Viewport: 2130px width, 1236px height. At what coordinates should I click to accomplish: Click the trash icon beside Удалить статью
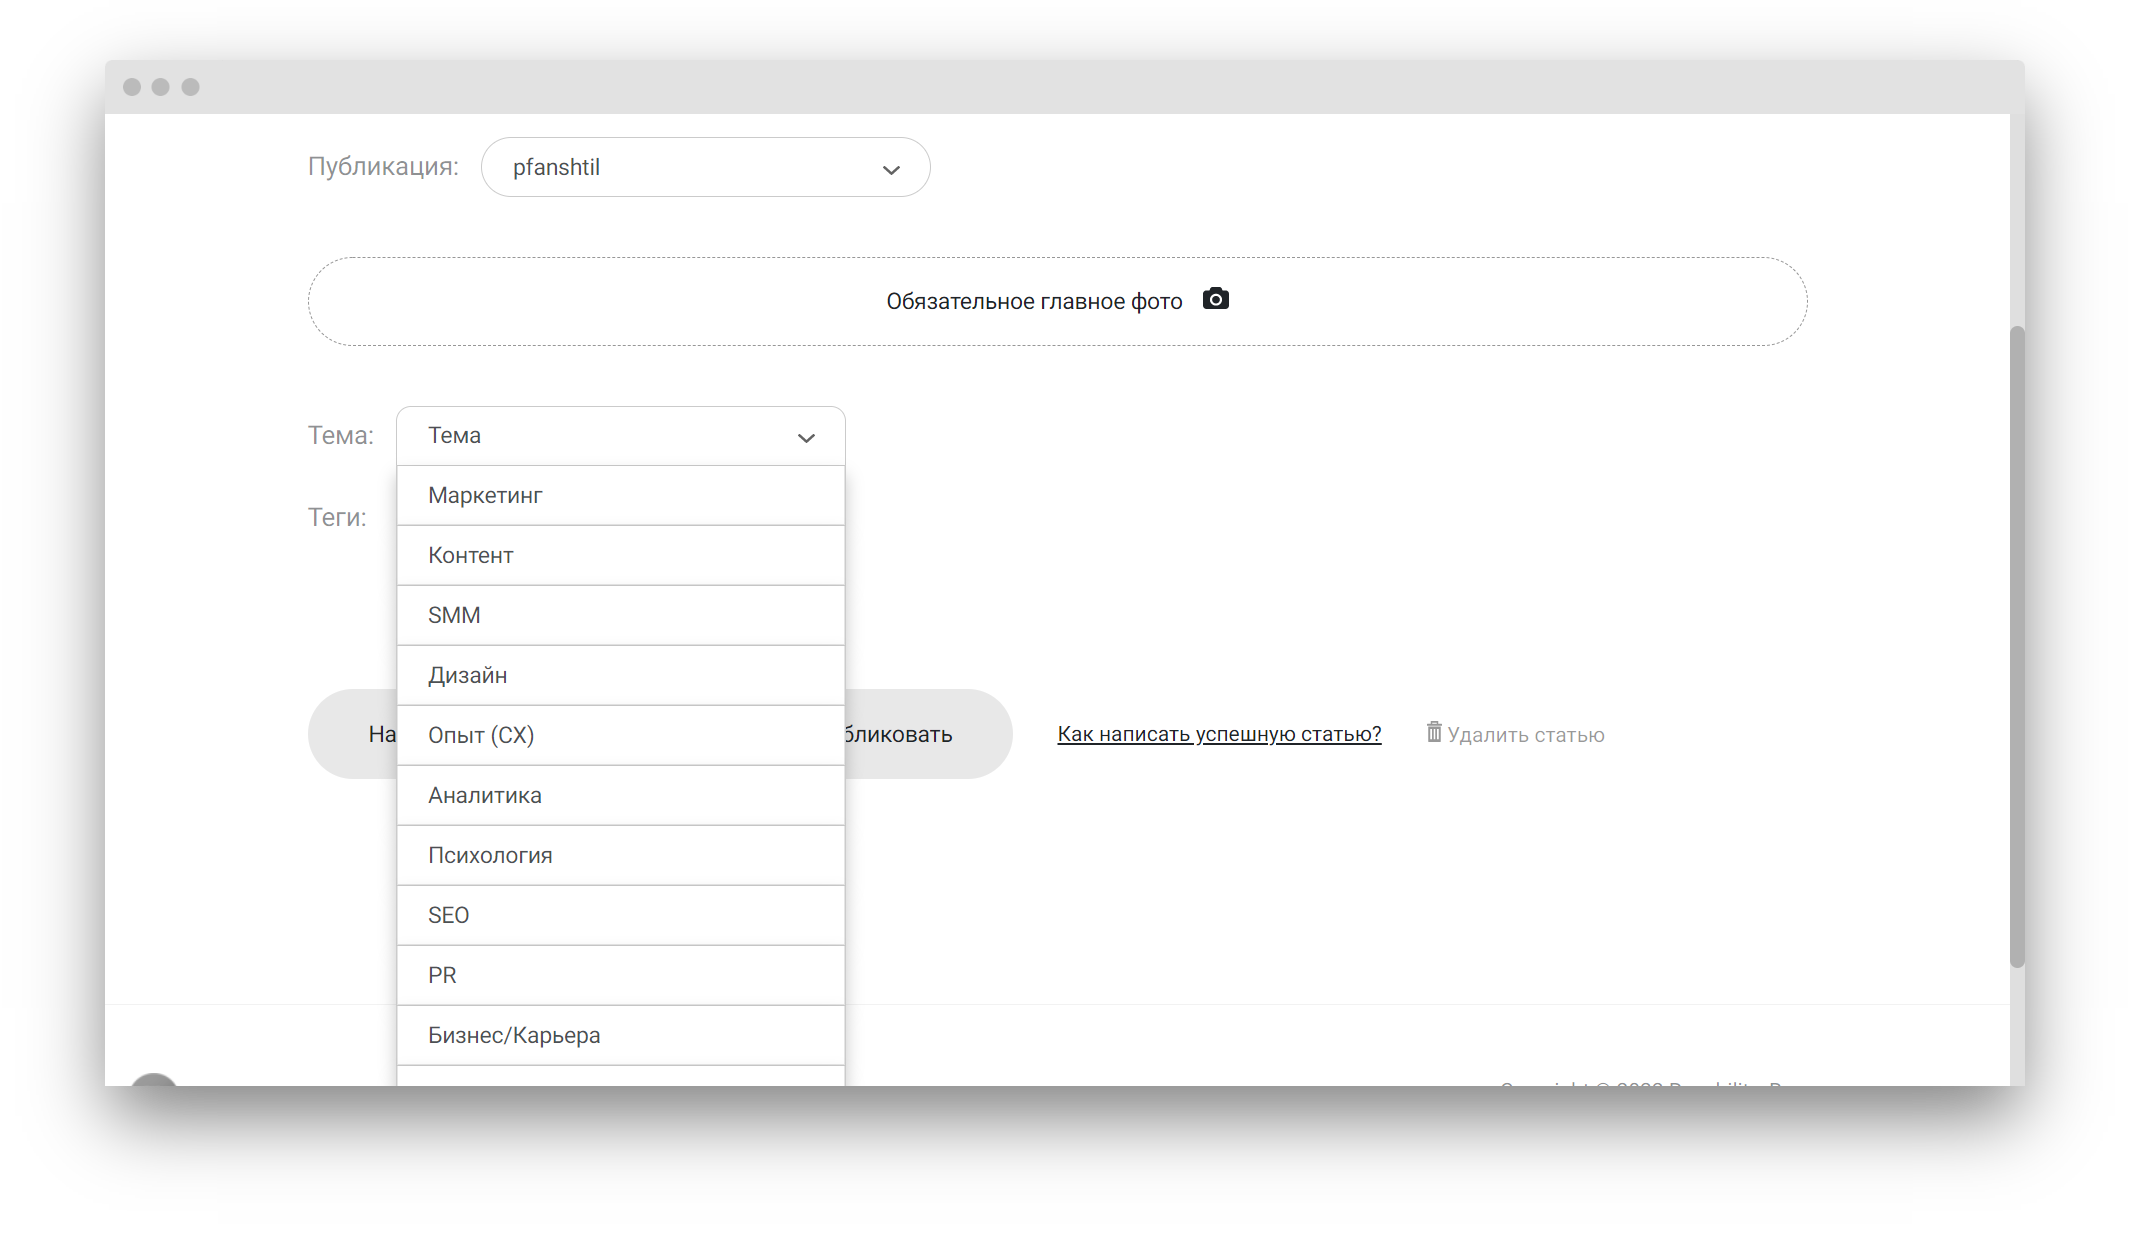[x=1434, y=732]
